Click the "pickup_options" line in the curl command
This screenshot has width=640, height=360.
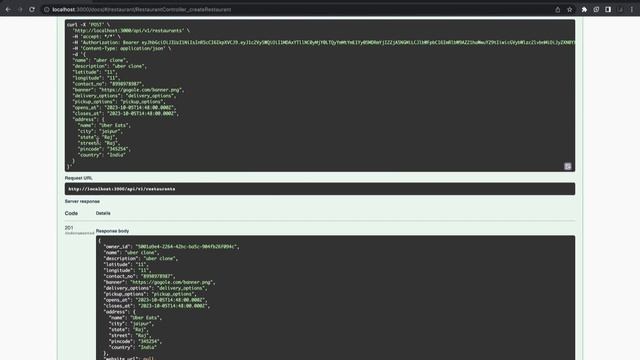[119, 102]
